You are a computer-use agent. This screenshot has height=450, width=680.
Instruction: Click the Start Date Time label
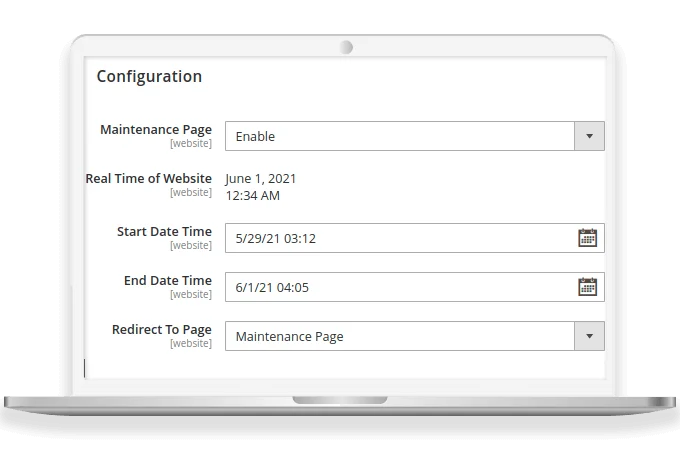[x=164, y=232]
